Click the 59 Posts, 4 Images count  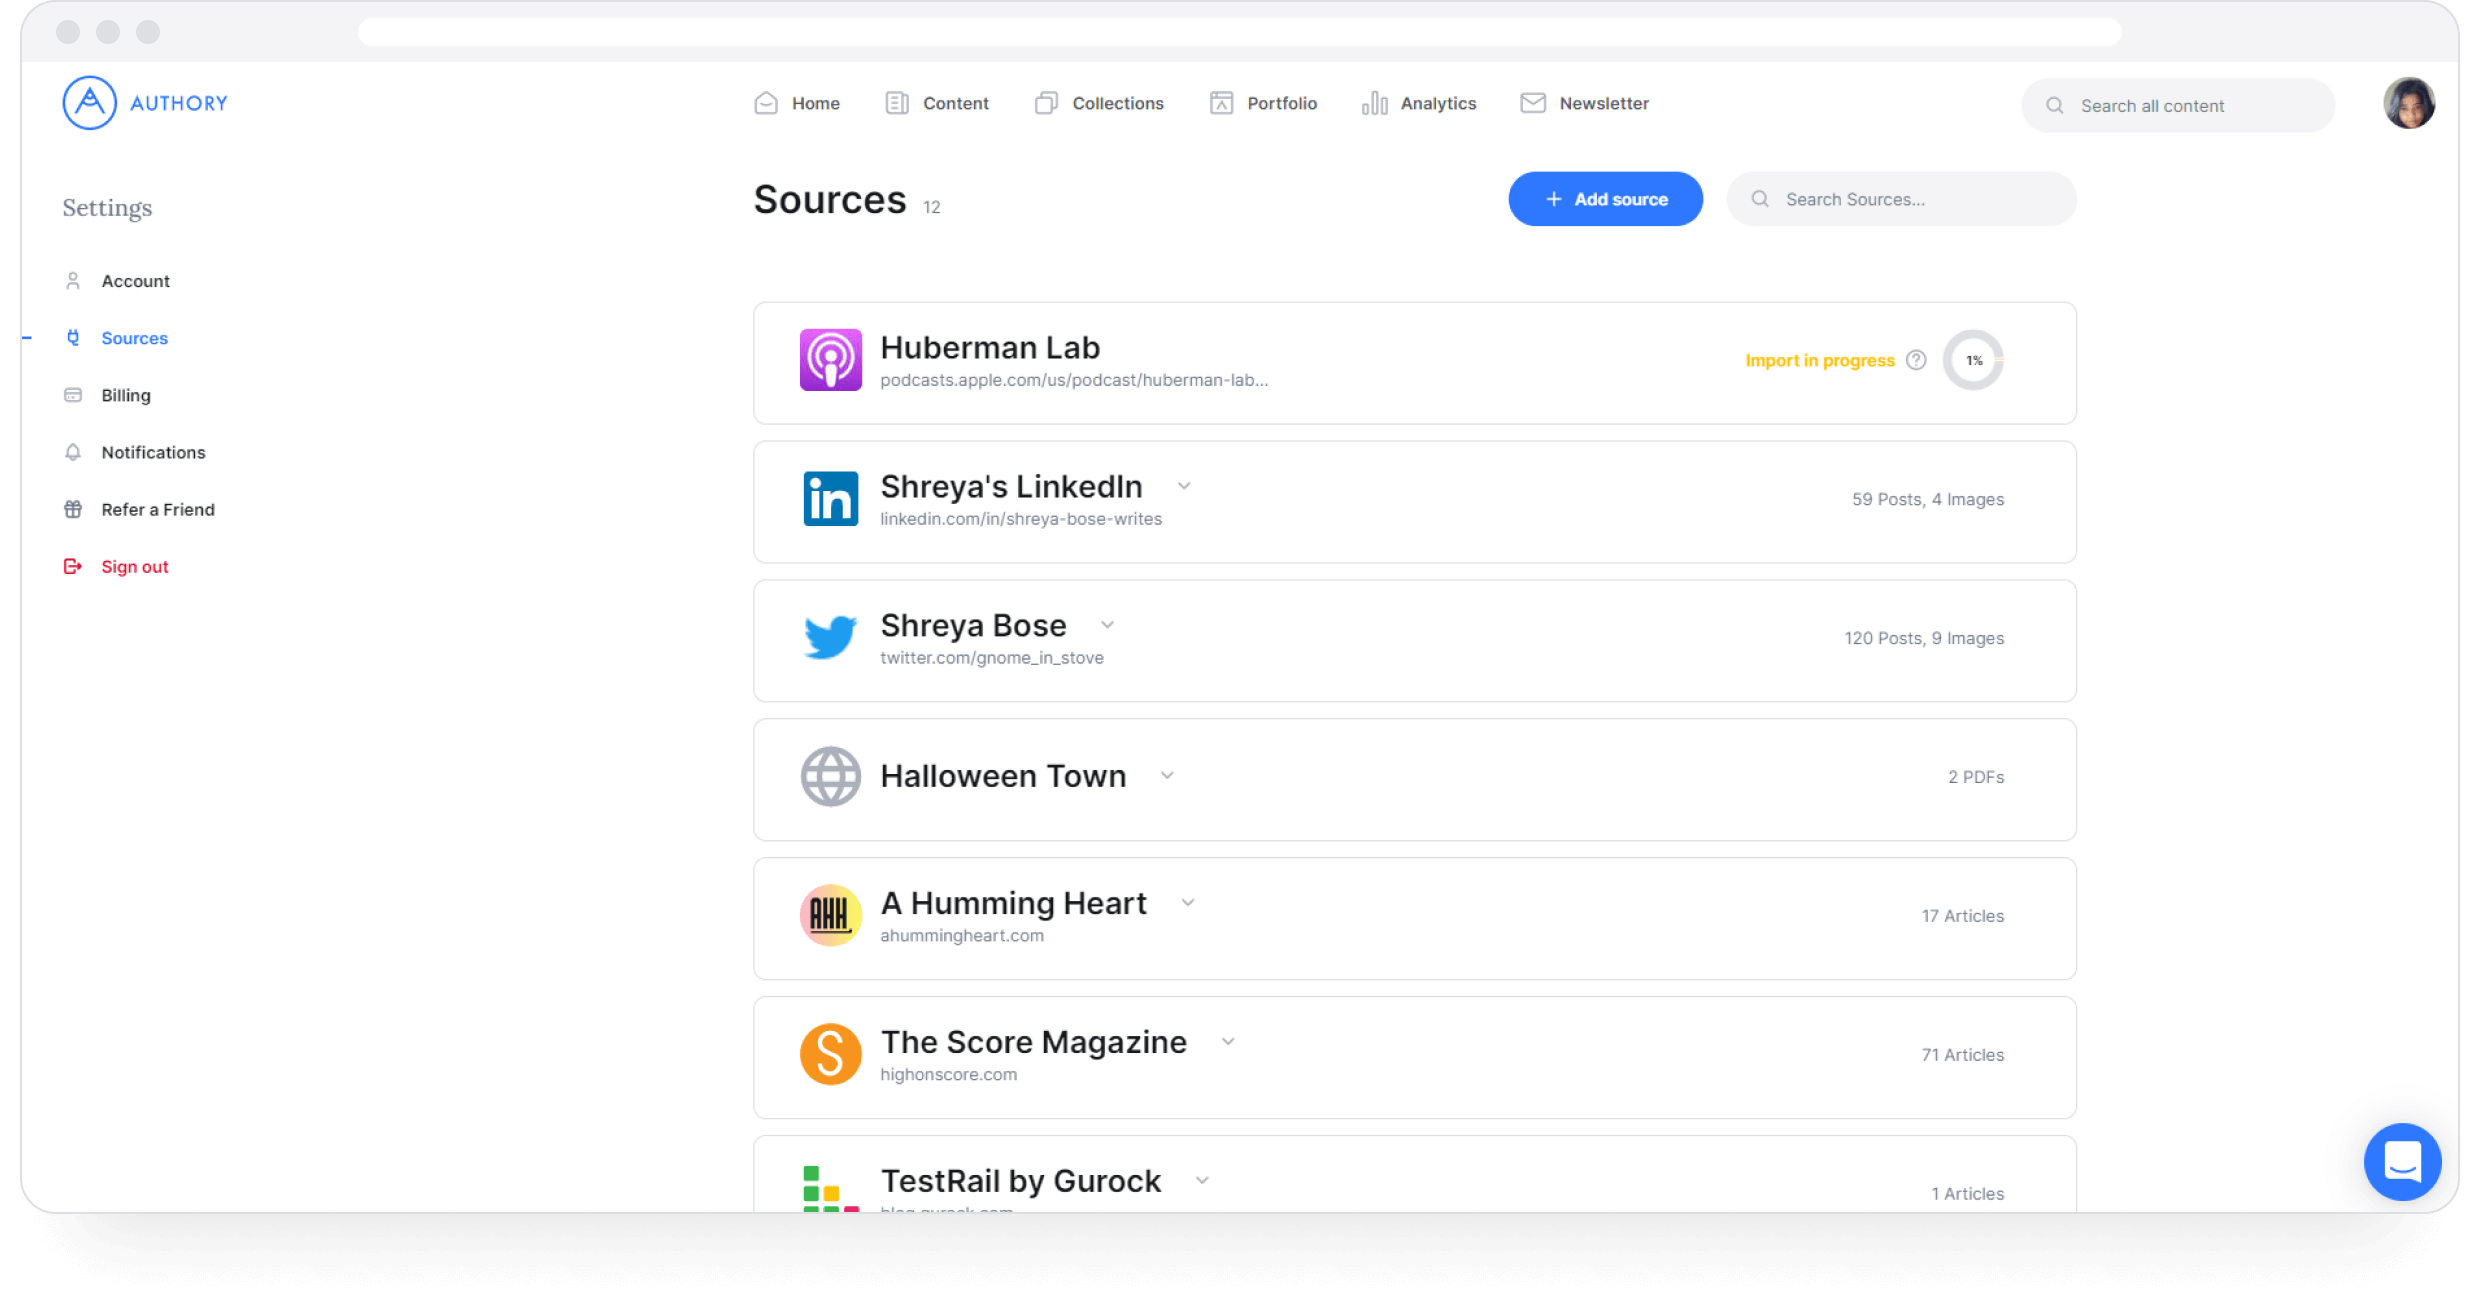pyautogui.click(x=1928, y=499)
